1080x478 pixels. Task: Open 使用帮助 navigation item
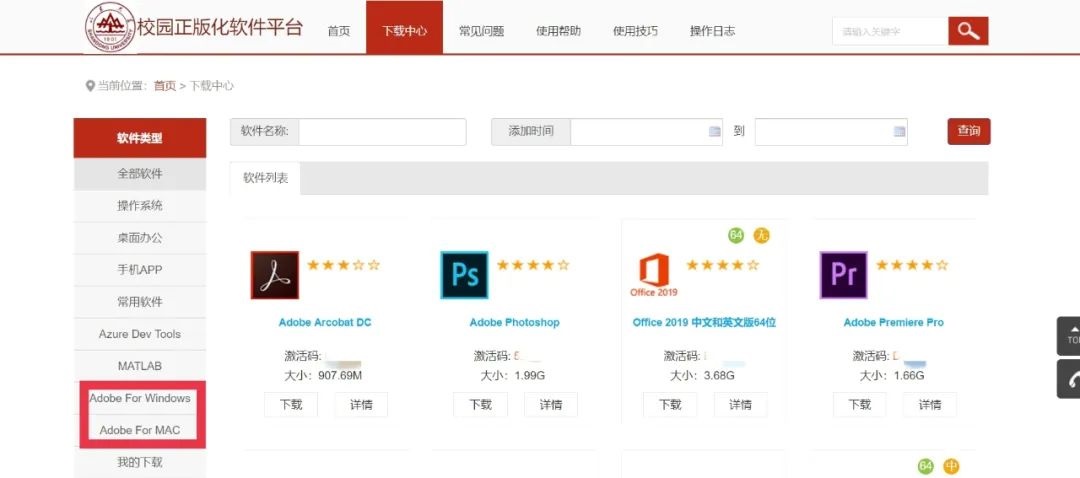click(559, 31)
